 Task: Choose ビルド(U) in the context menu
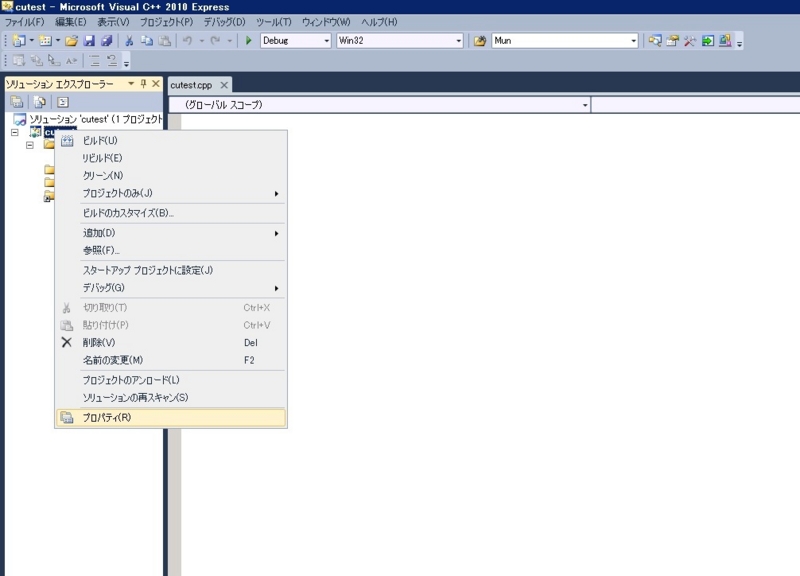tap(170, 141)
